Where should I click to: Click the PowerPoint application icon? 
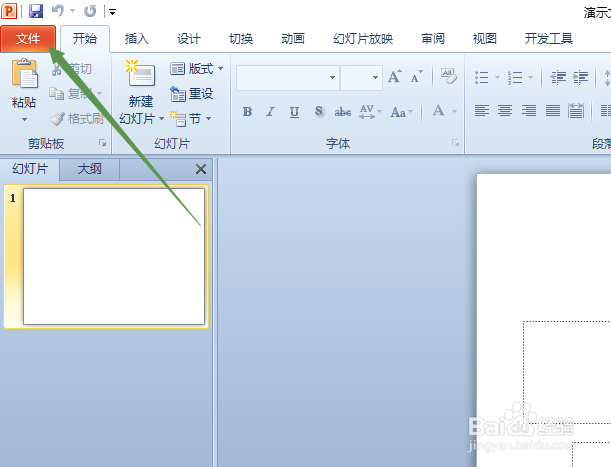(9, 11)
